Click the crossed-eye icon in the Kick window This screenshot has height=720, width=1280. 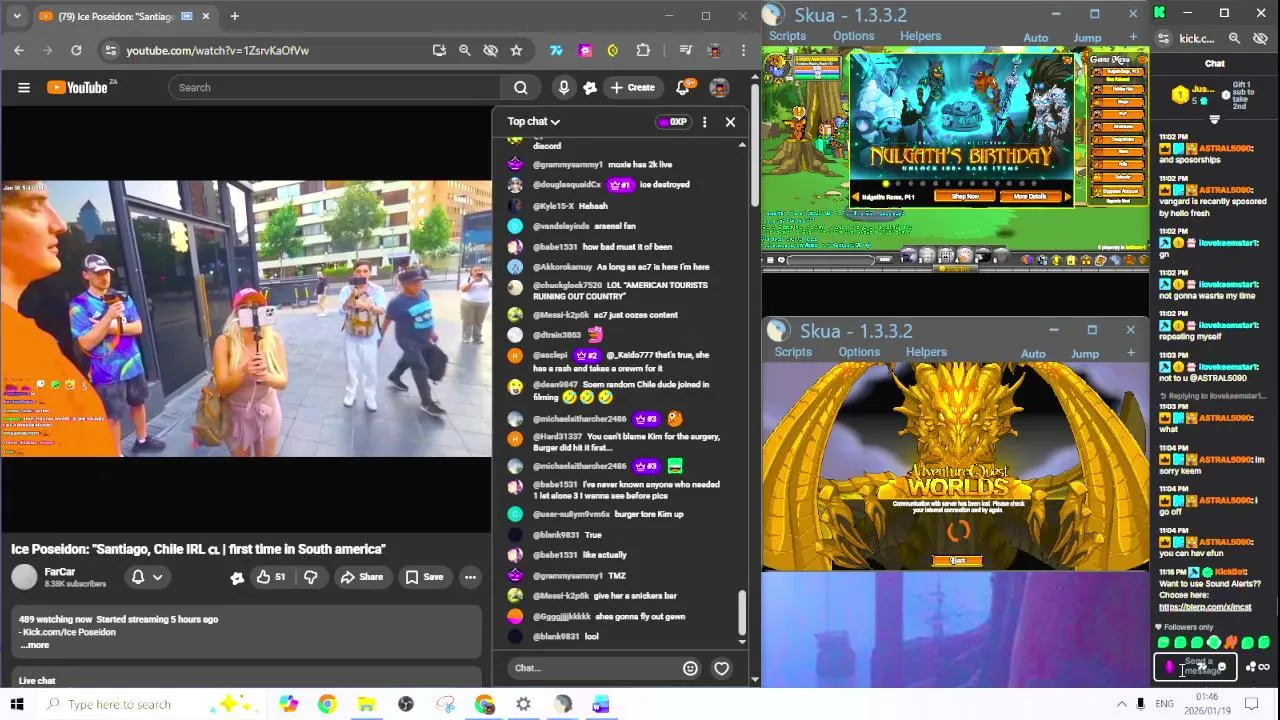[1260, 38]
